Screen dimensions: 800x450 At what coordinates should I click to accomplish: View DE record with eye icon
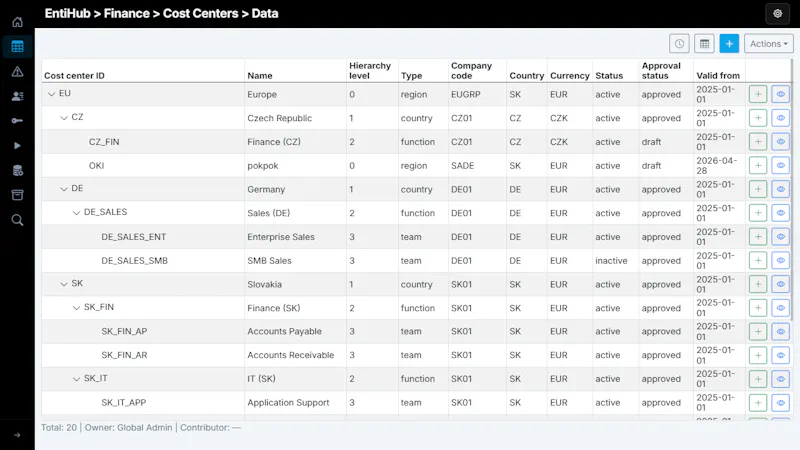pos(781,189)
